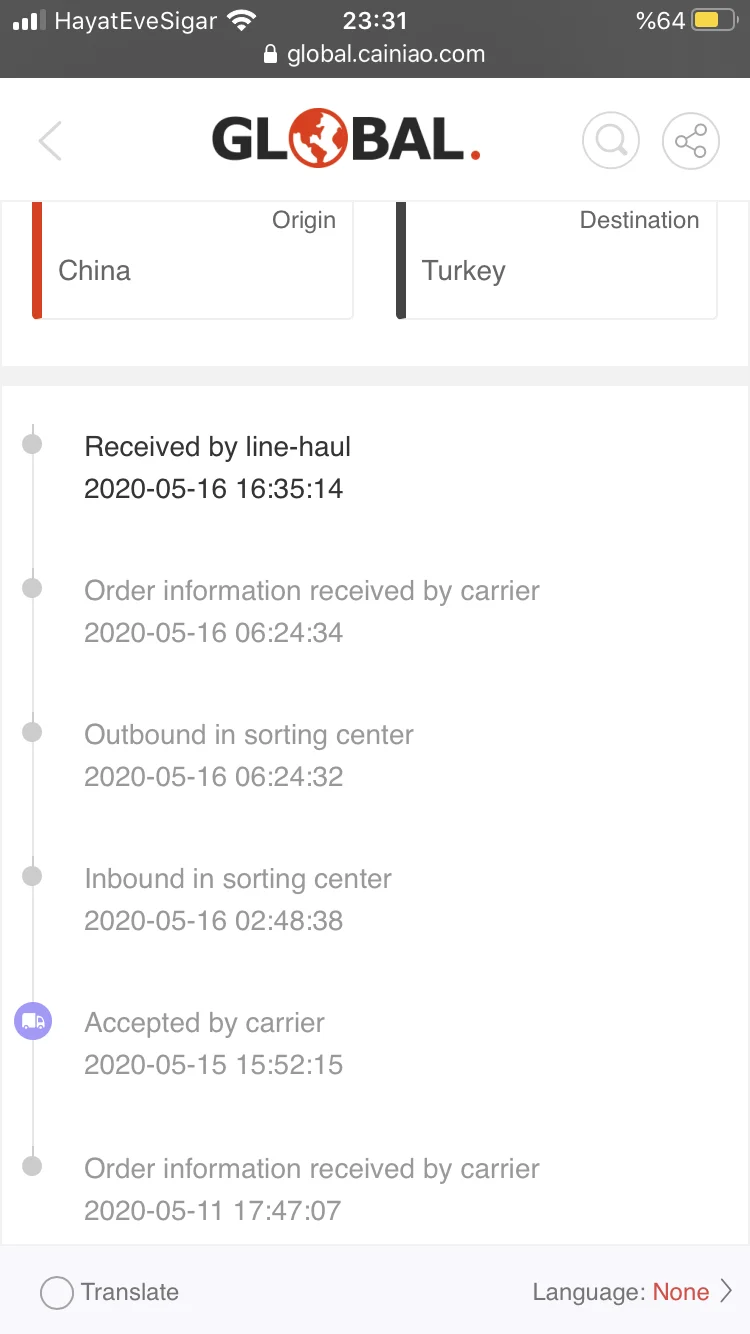The height and width of the screenshot is (1334, 750).
Task: Tap the Translate label text
Action: coord(130,1292)
